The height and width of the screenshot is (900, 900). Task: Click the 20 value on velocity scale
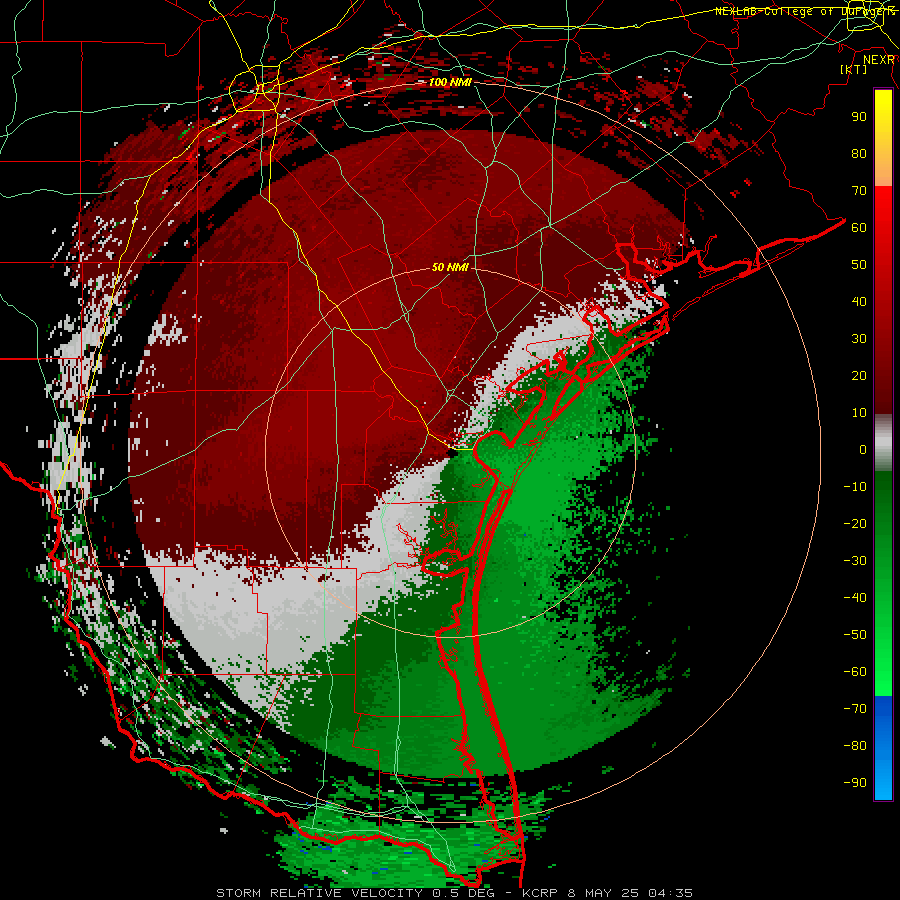(859, 375)
